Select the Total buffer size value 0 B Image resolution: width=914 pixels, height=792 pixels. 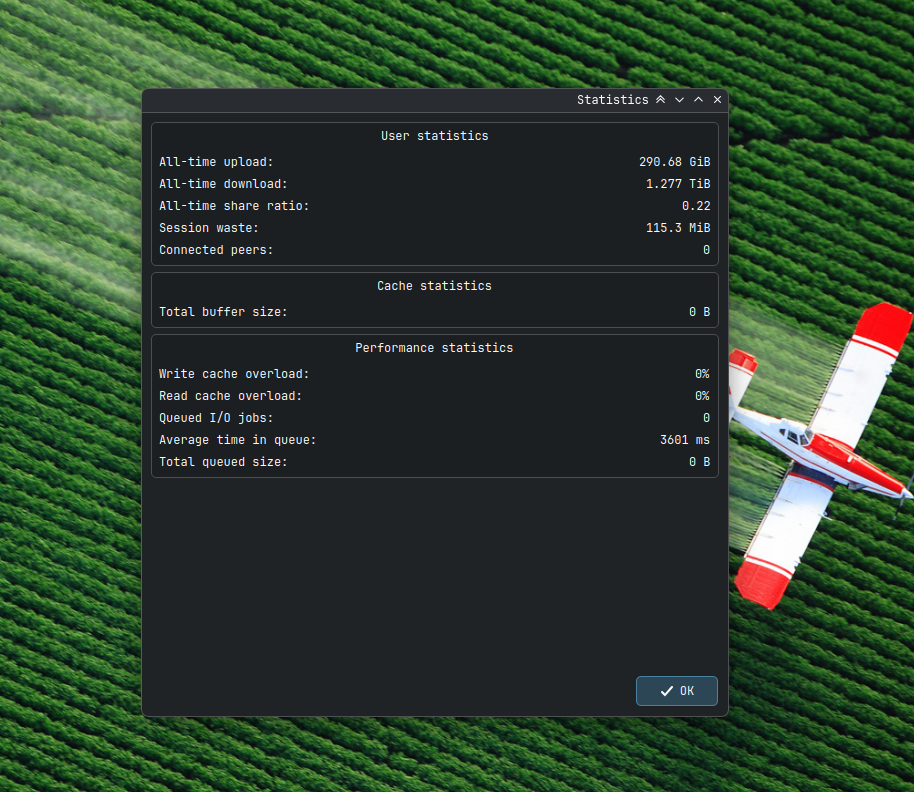[699, 312]
